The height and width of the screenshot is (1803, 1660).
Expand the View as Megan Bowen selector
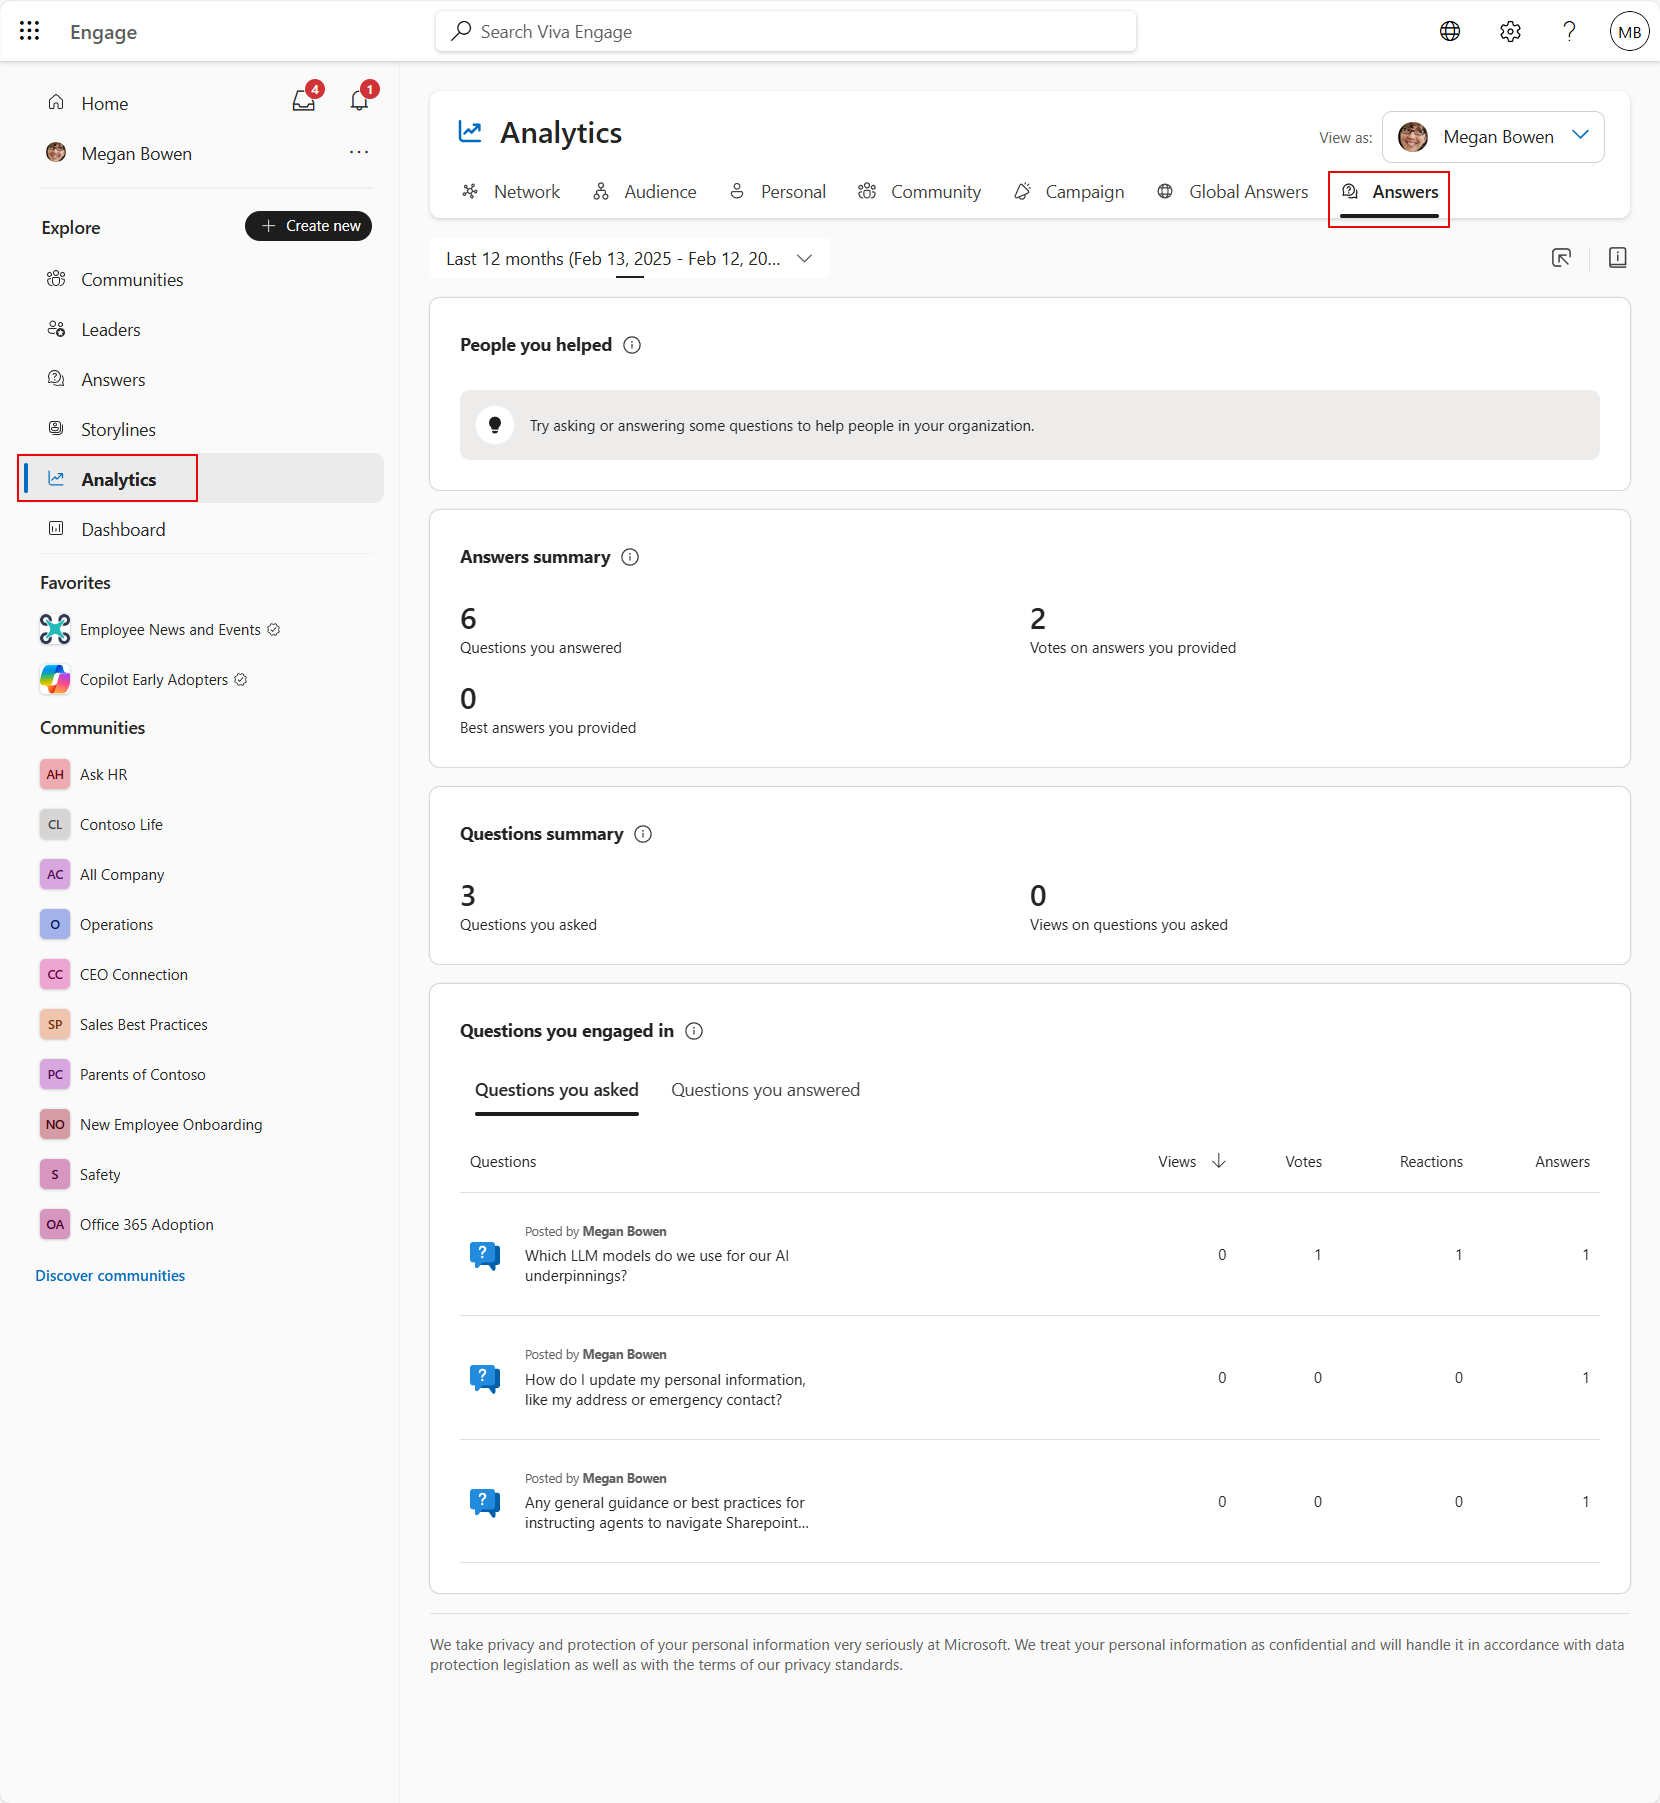coord(1580,136)
